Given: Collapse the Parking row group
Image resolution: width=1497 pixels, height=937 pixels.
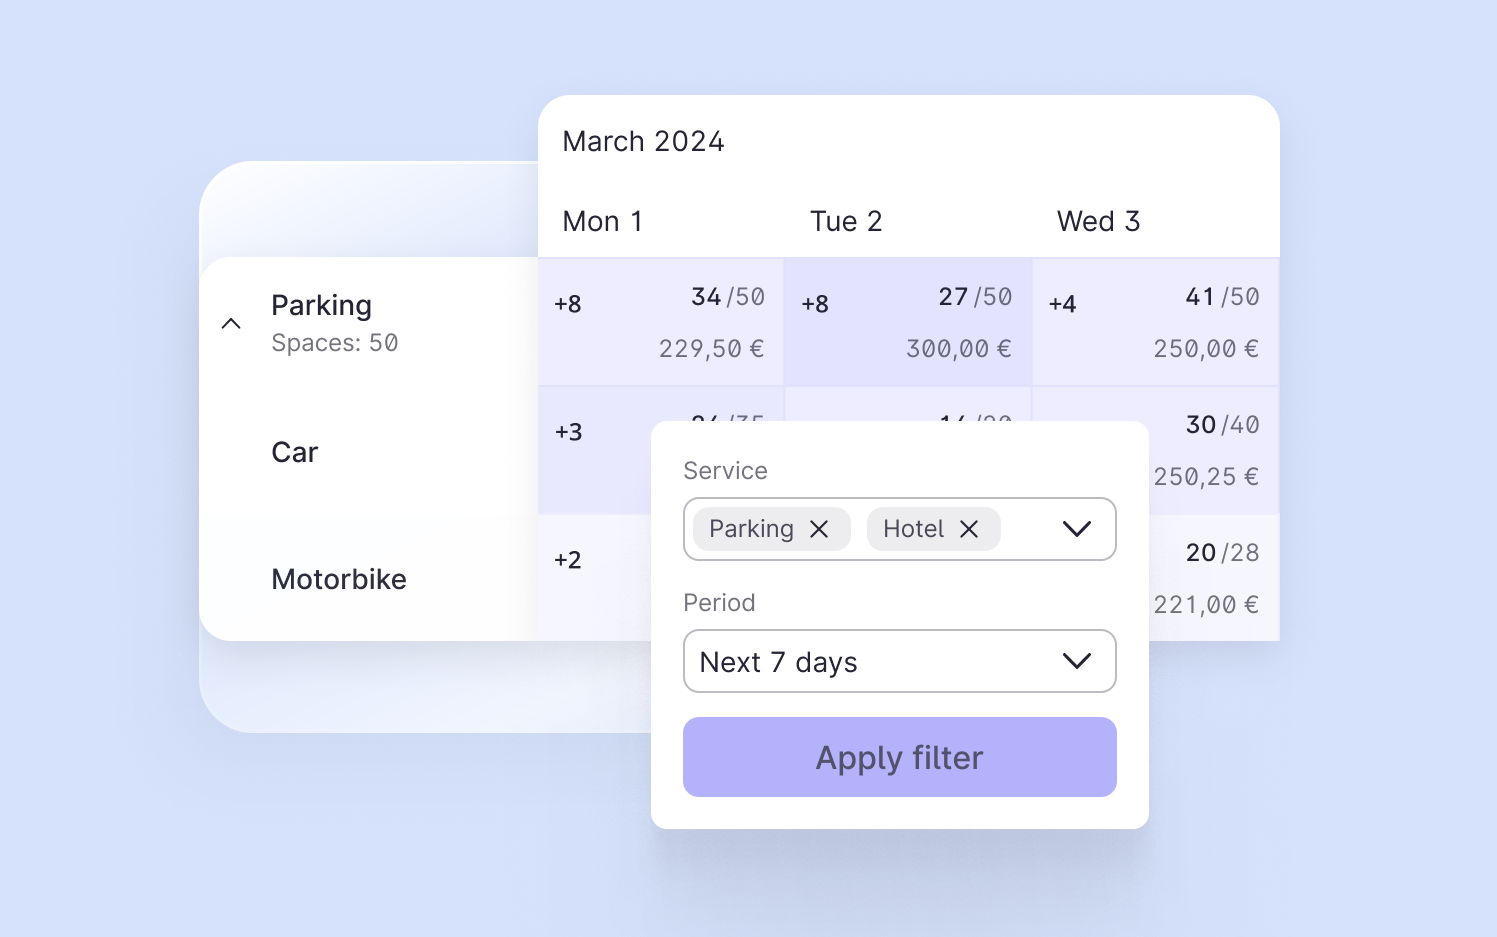Looking at the screenshot, I should coord(231,323).
